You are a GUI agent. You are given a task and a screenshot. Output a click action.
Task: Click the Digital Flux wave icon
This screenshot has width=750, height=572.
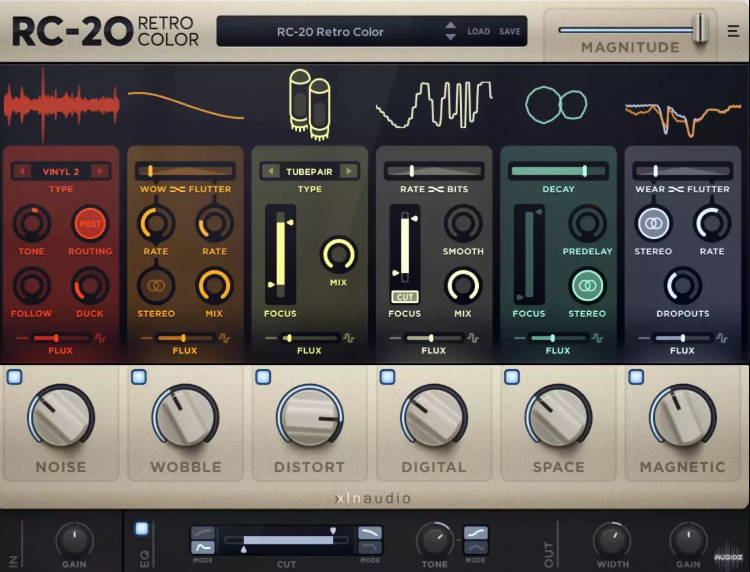[x=473, y=338]
